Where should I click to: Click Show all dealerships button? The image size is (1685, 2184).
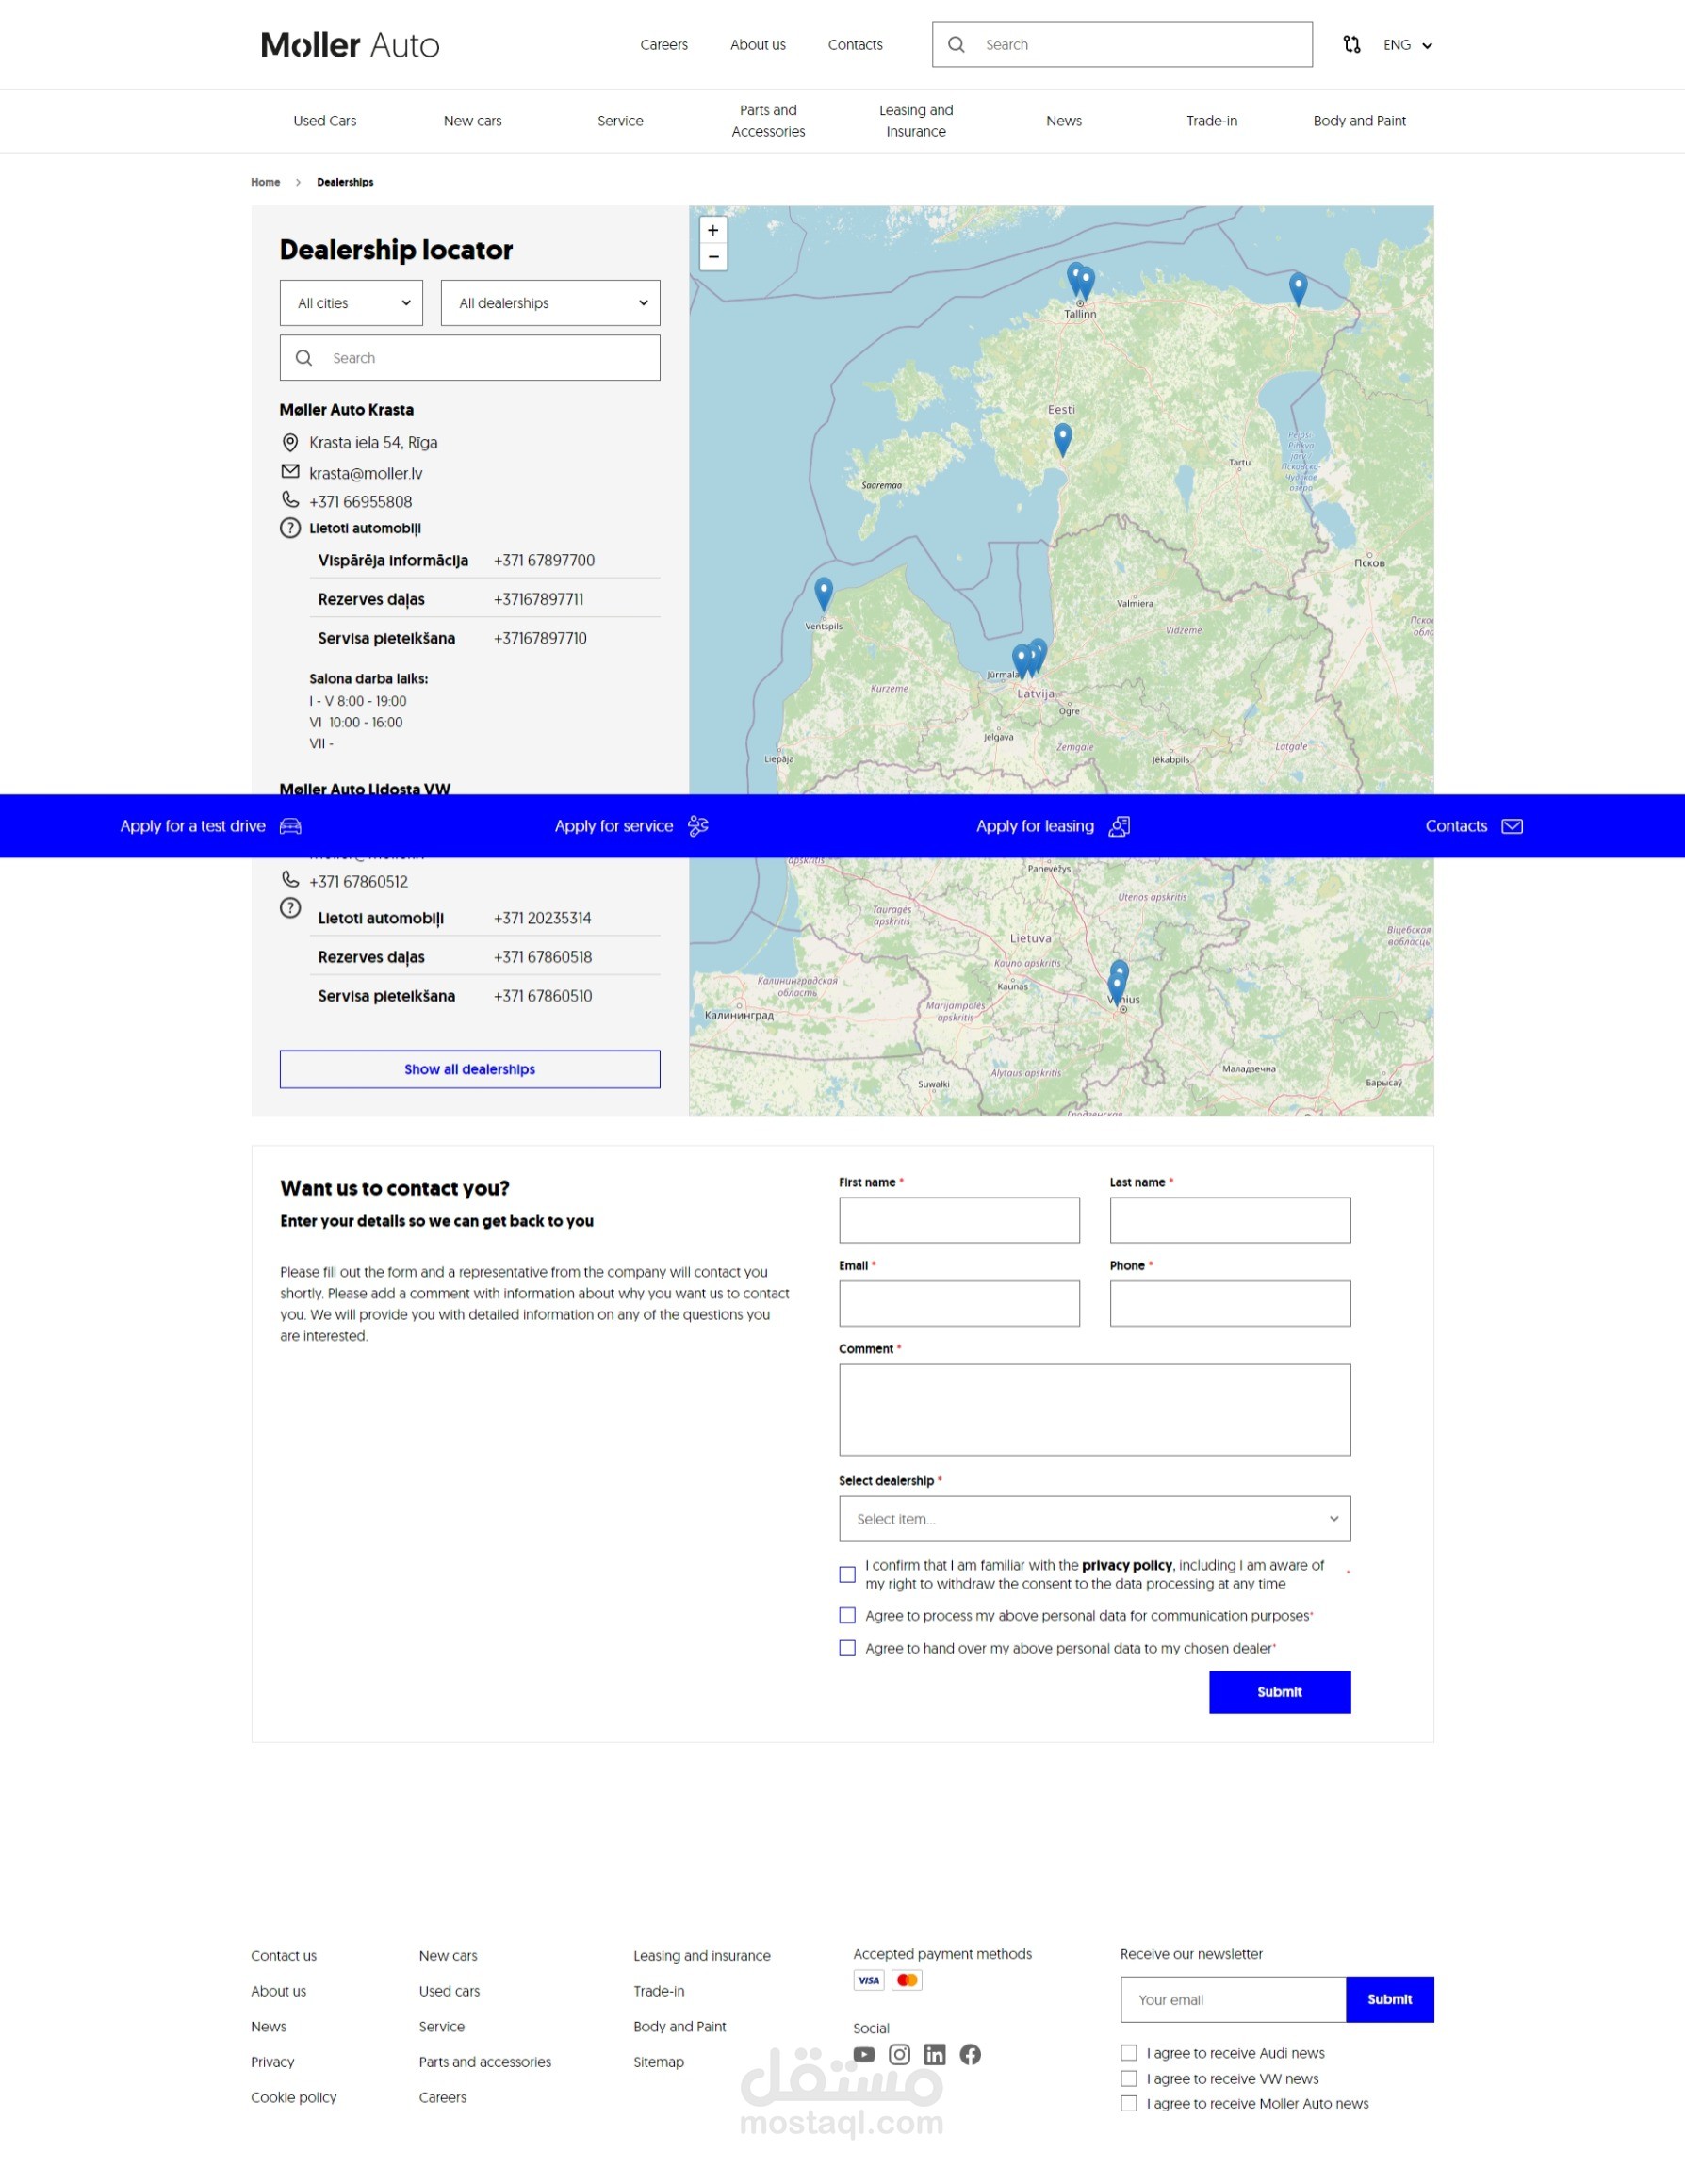click(470, 1069)
